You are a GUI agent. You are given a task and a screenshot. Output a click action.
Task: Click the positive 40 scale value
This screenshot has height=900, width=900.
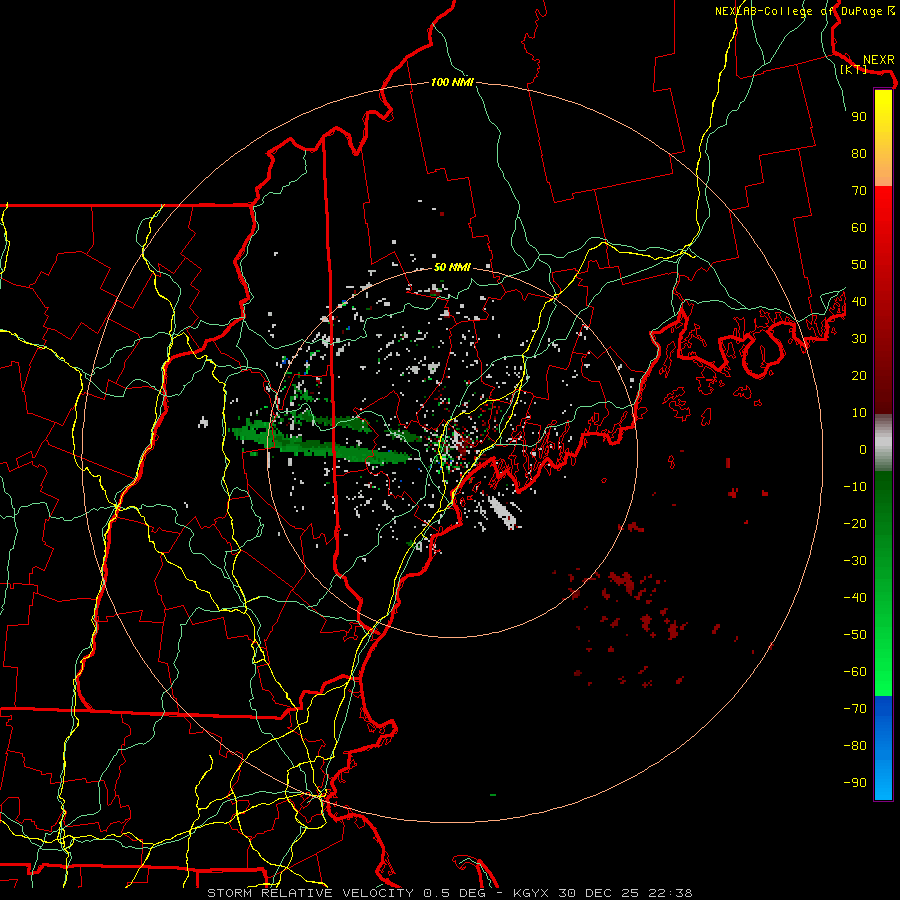(859, 302)
